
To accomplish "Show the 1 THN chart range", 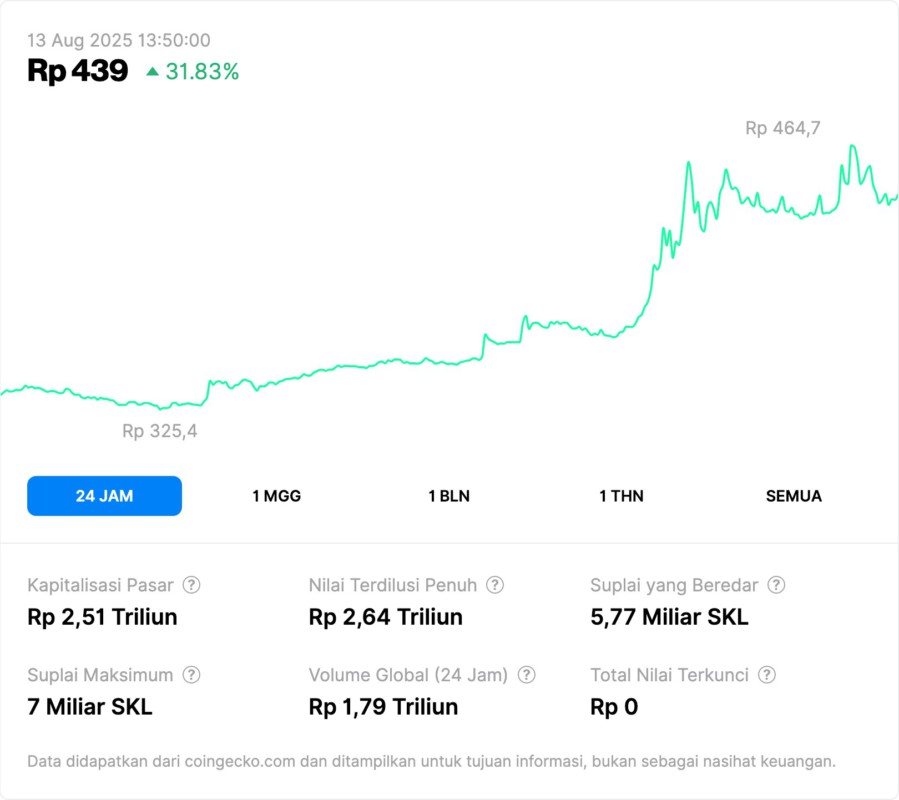I will pos(621,496).
